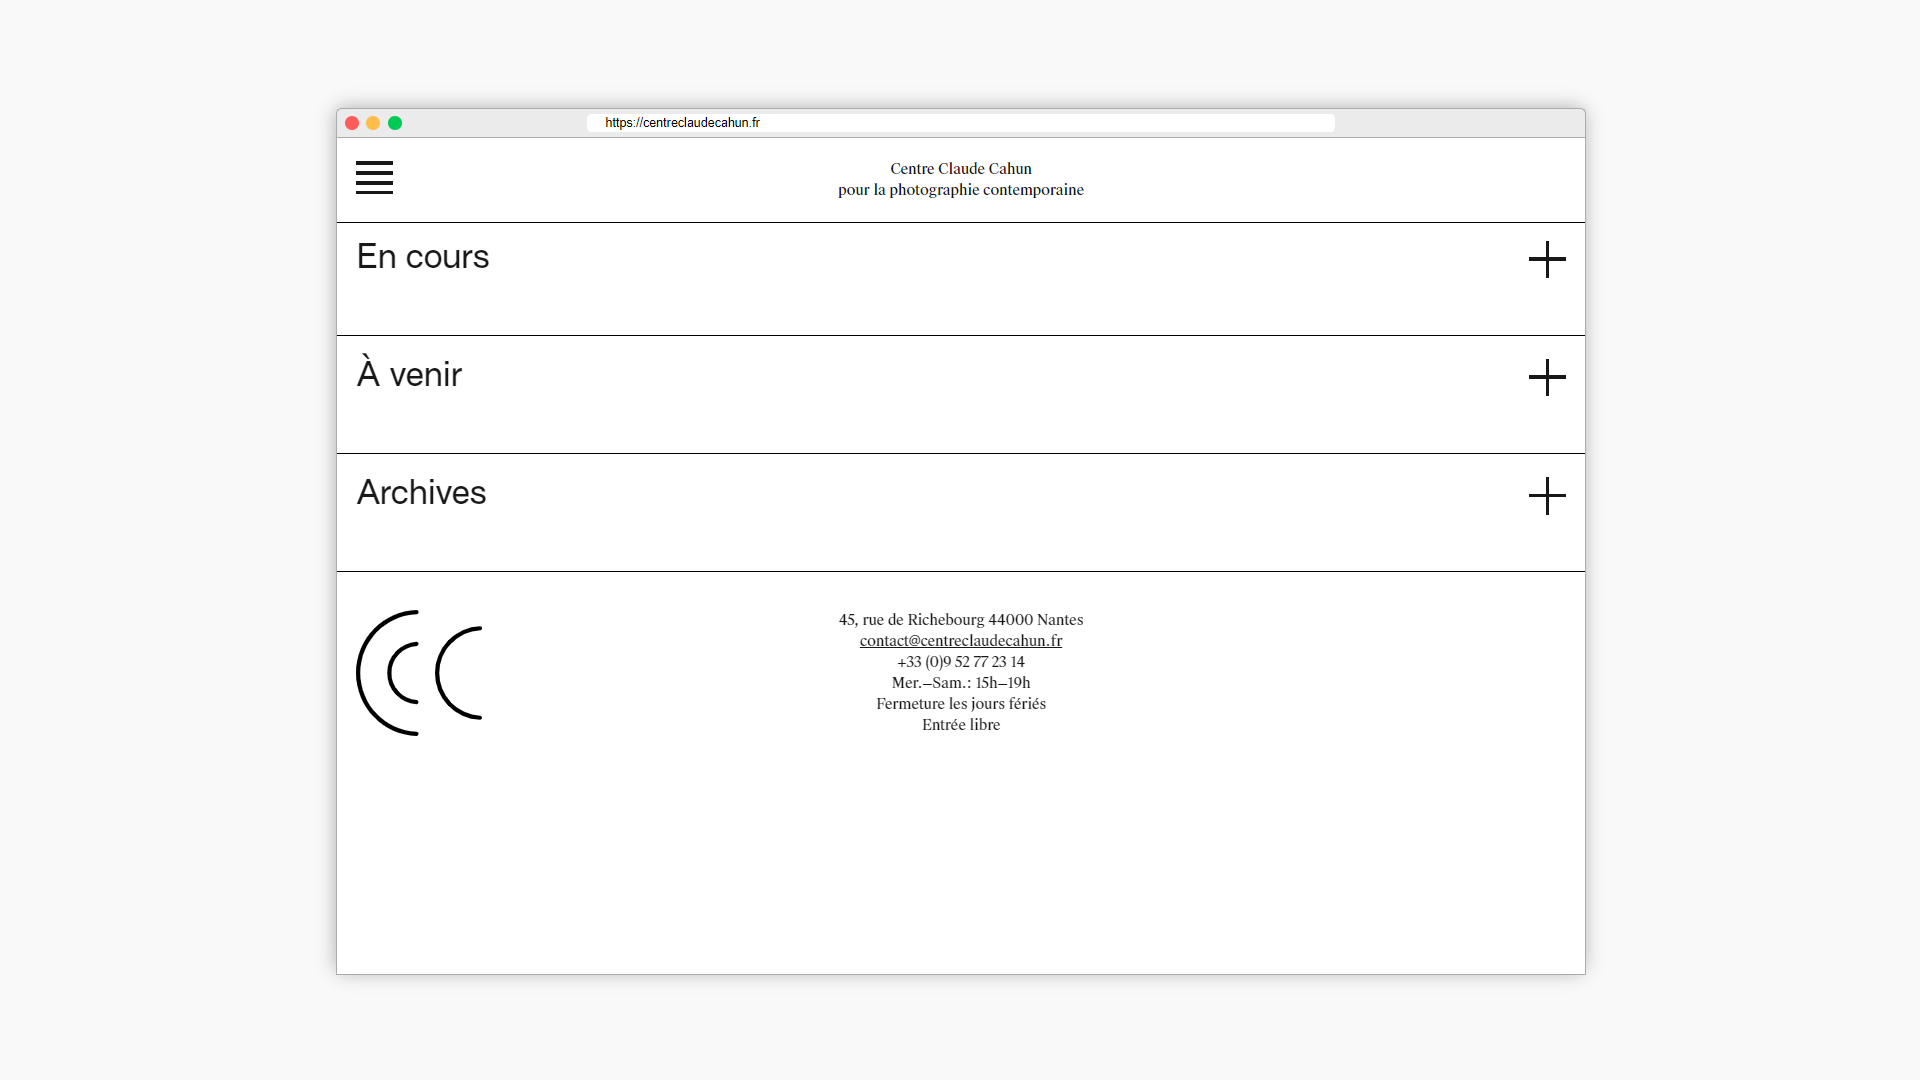Screen dimensions: 1920x1080
Task: Click the red close window button
Action: [352, 123]
